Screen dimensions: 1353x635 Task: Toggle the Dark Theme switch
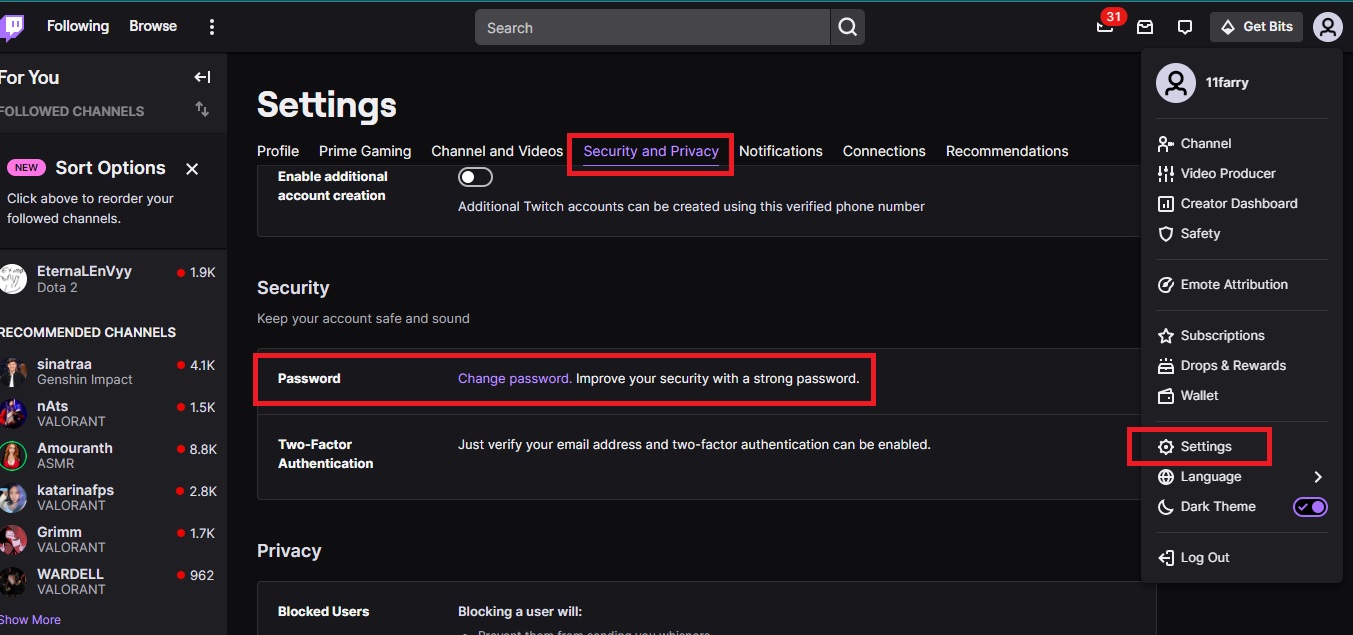click(1310, 507)
